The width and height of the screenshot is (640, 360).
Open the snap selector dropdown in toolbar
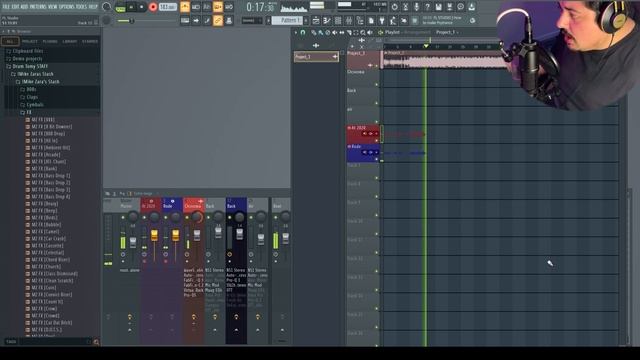(251, 20)
